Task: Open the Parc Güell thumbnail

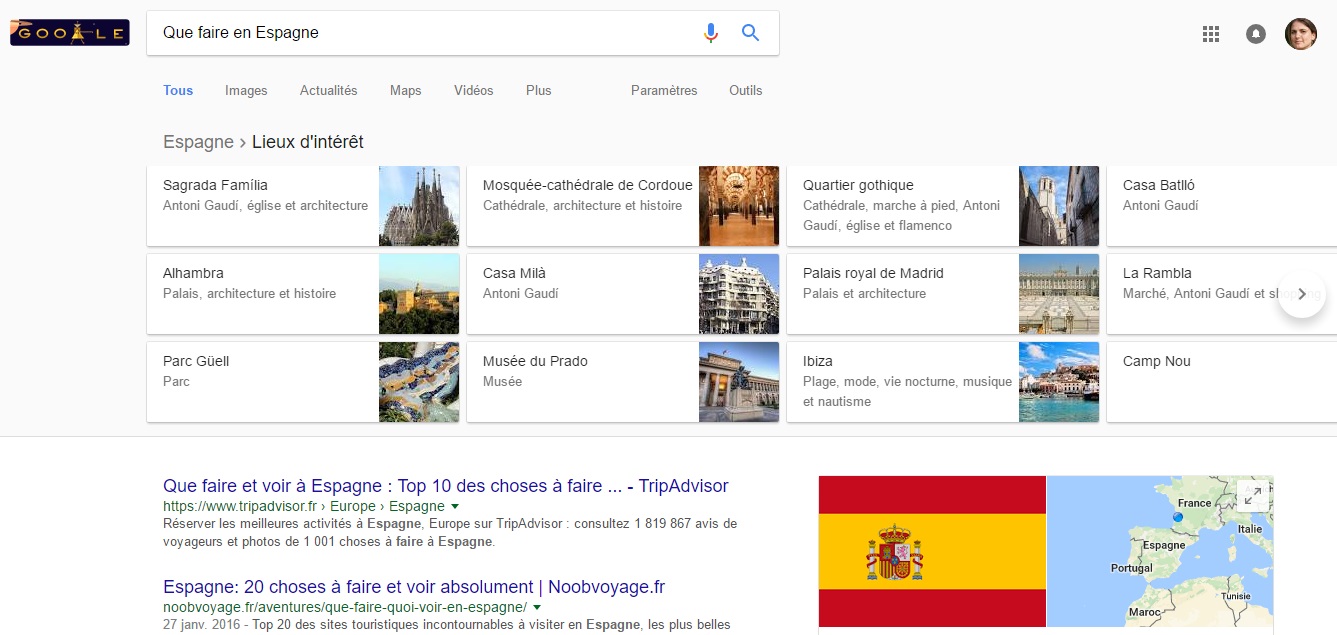Action: pyautogui.click(x=419, y=382)
